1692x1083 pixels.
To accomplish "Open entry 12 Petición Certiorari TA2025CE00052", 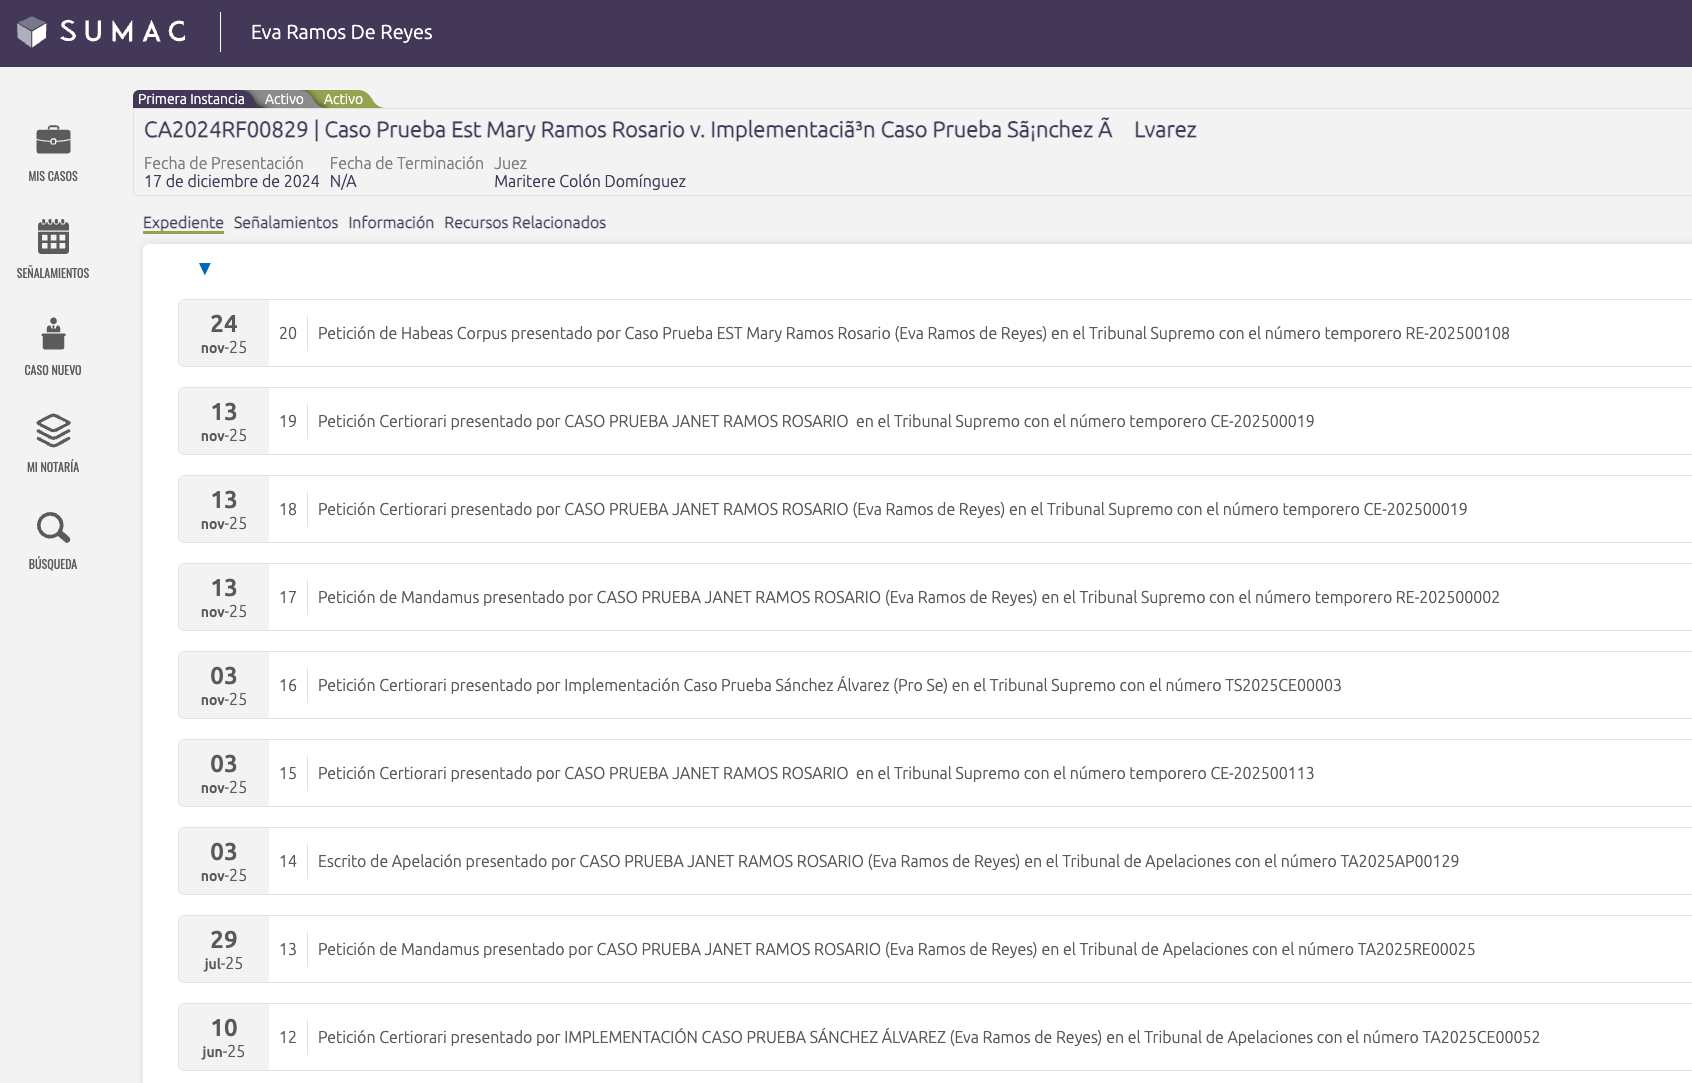I will [928, 1037].
